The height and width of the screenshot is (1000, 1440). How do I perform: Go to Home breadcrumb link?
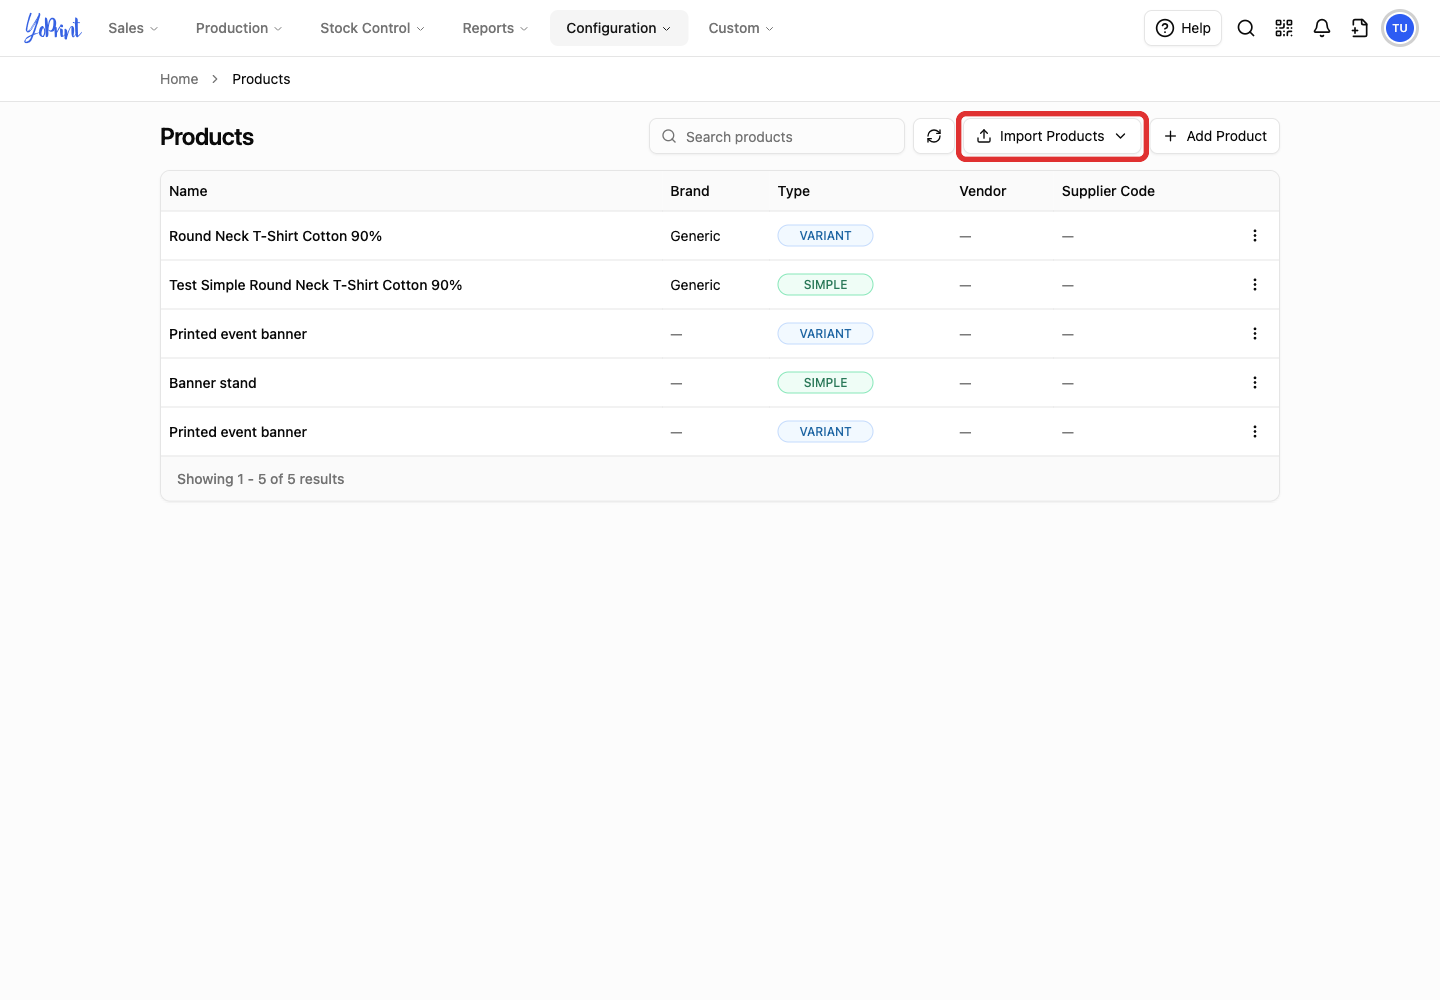[179, 79]
